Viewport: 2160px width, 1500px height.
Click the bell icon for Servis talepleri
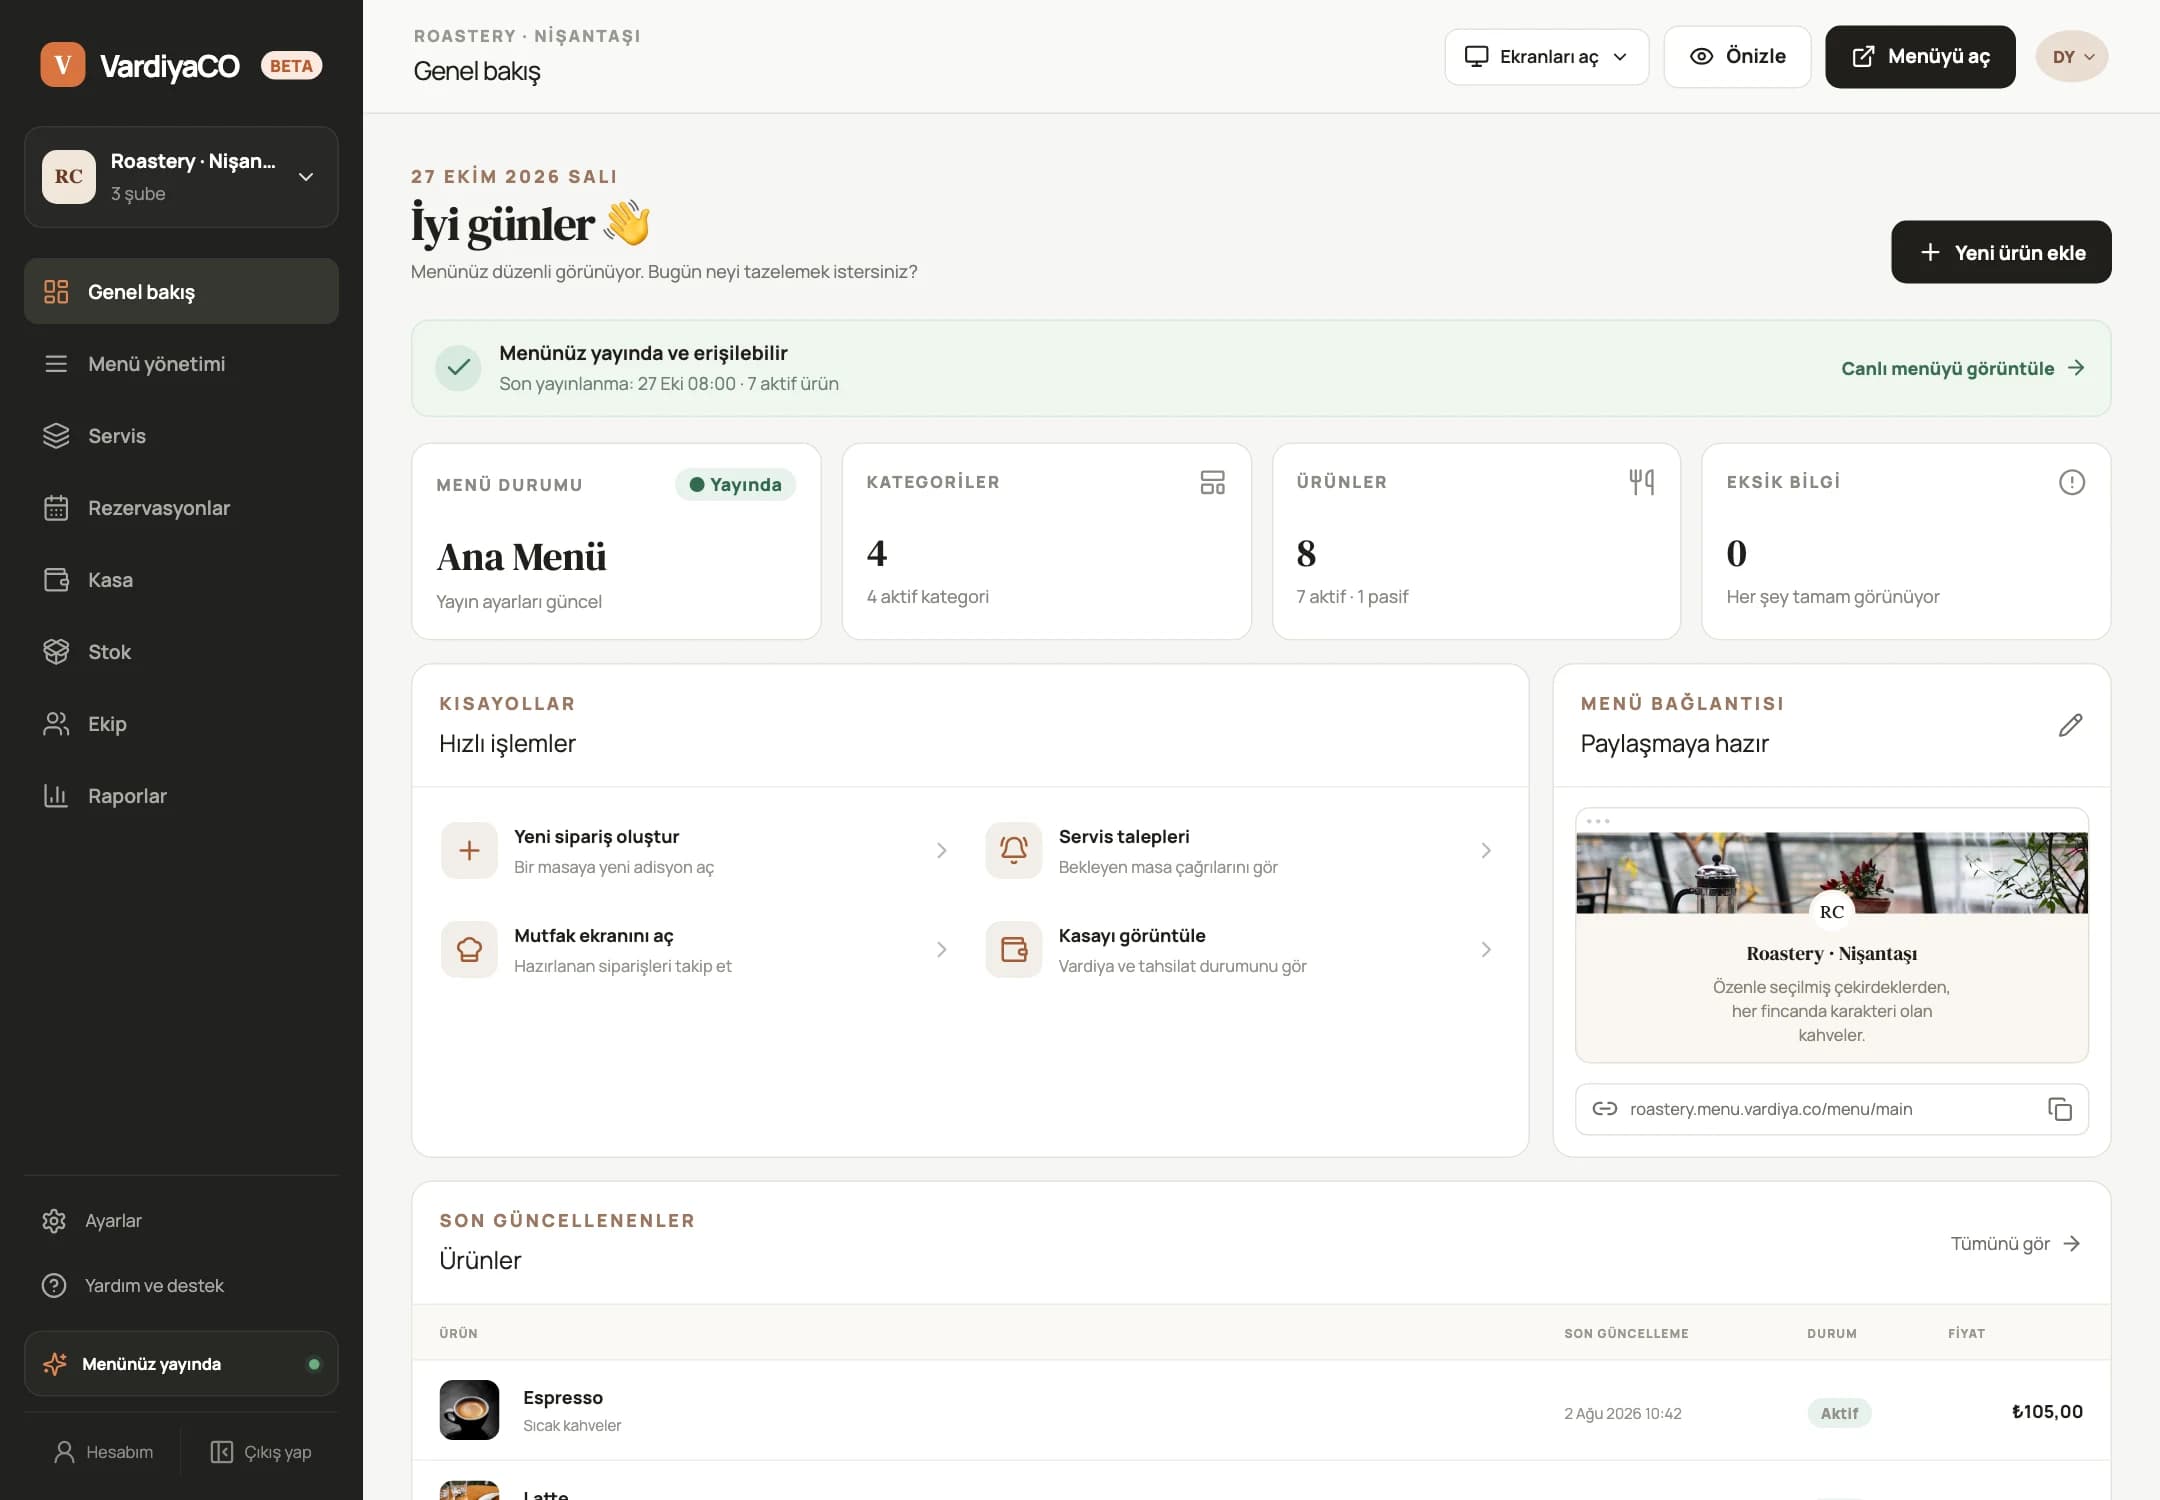1013,851
